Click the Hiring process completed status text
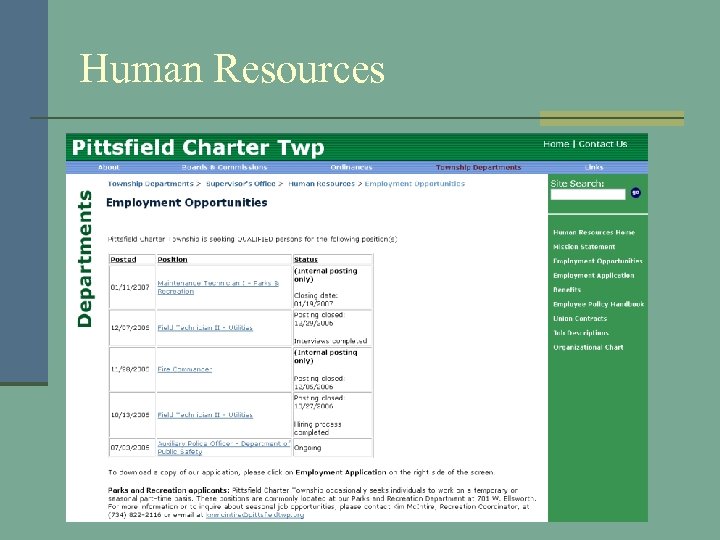The height and width of the screenshot is (540, 720). click(x=317, y=428)
